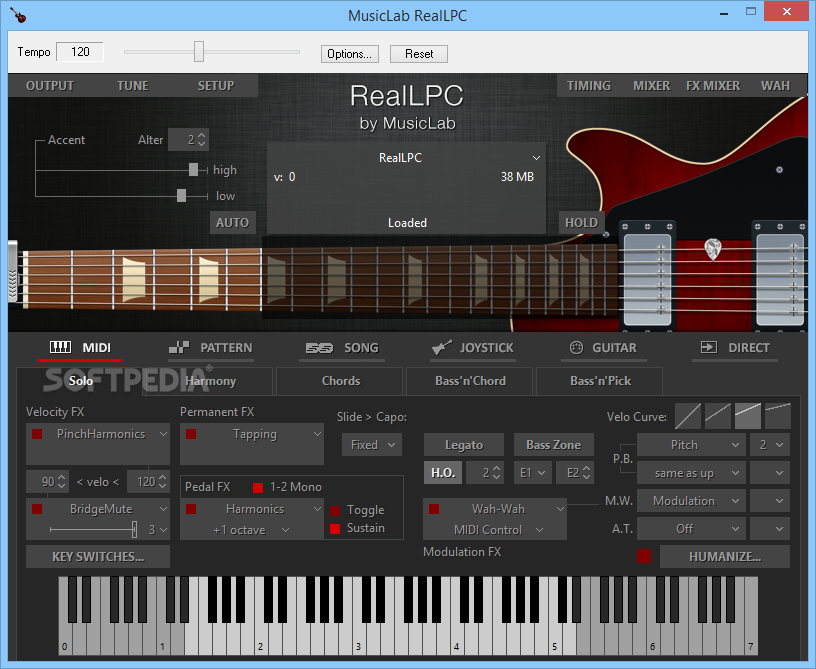Select the first linear Velo Curve icon
This screenshot has height=669, width=816.
tap(687, 416)
